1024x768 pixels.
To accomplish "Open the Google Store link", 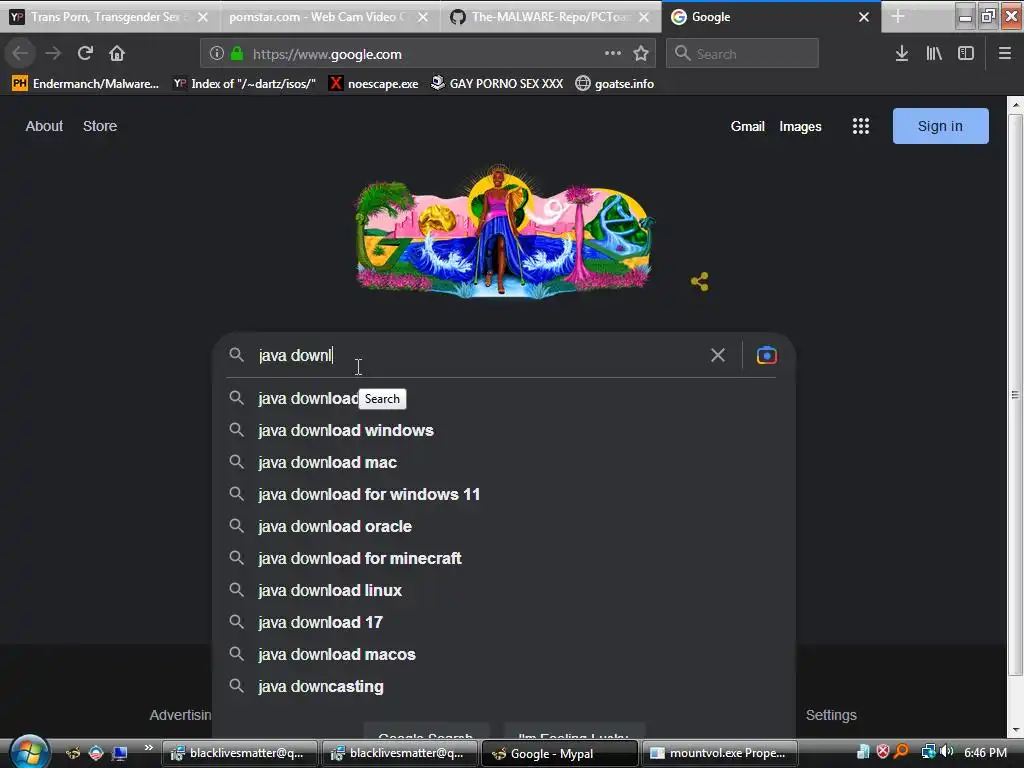I will coord(100,126).
